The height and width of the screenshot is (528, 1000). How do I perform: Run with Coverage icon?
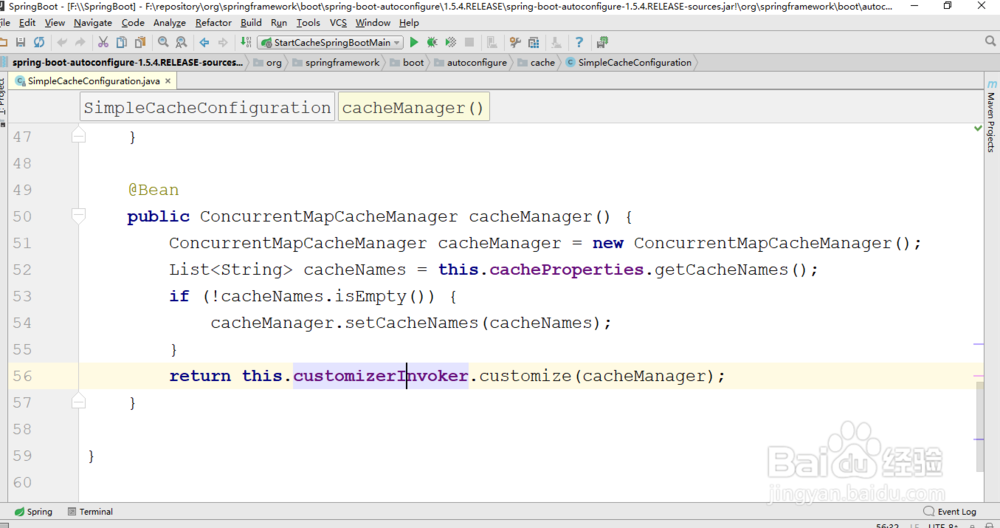click(451, 42)
